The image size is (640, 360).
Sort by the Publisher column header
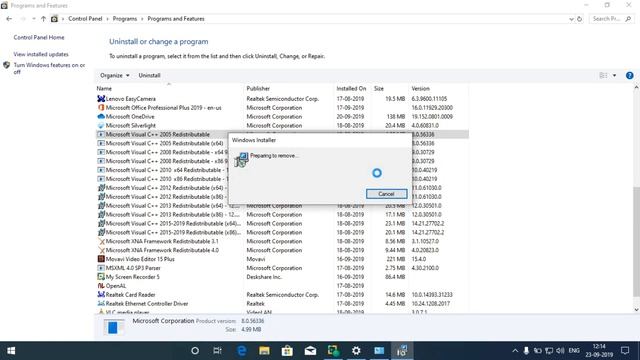[x=258, y=89]
